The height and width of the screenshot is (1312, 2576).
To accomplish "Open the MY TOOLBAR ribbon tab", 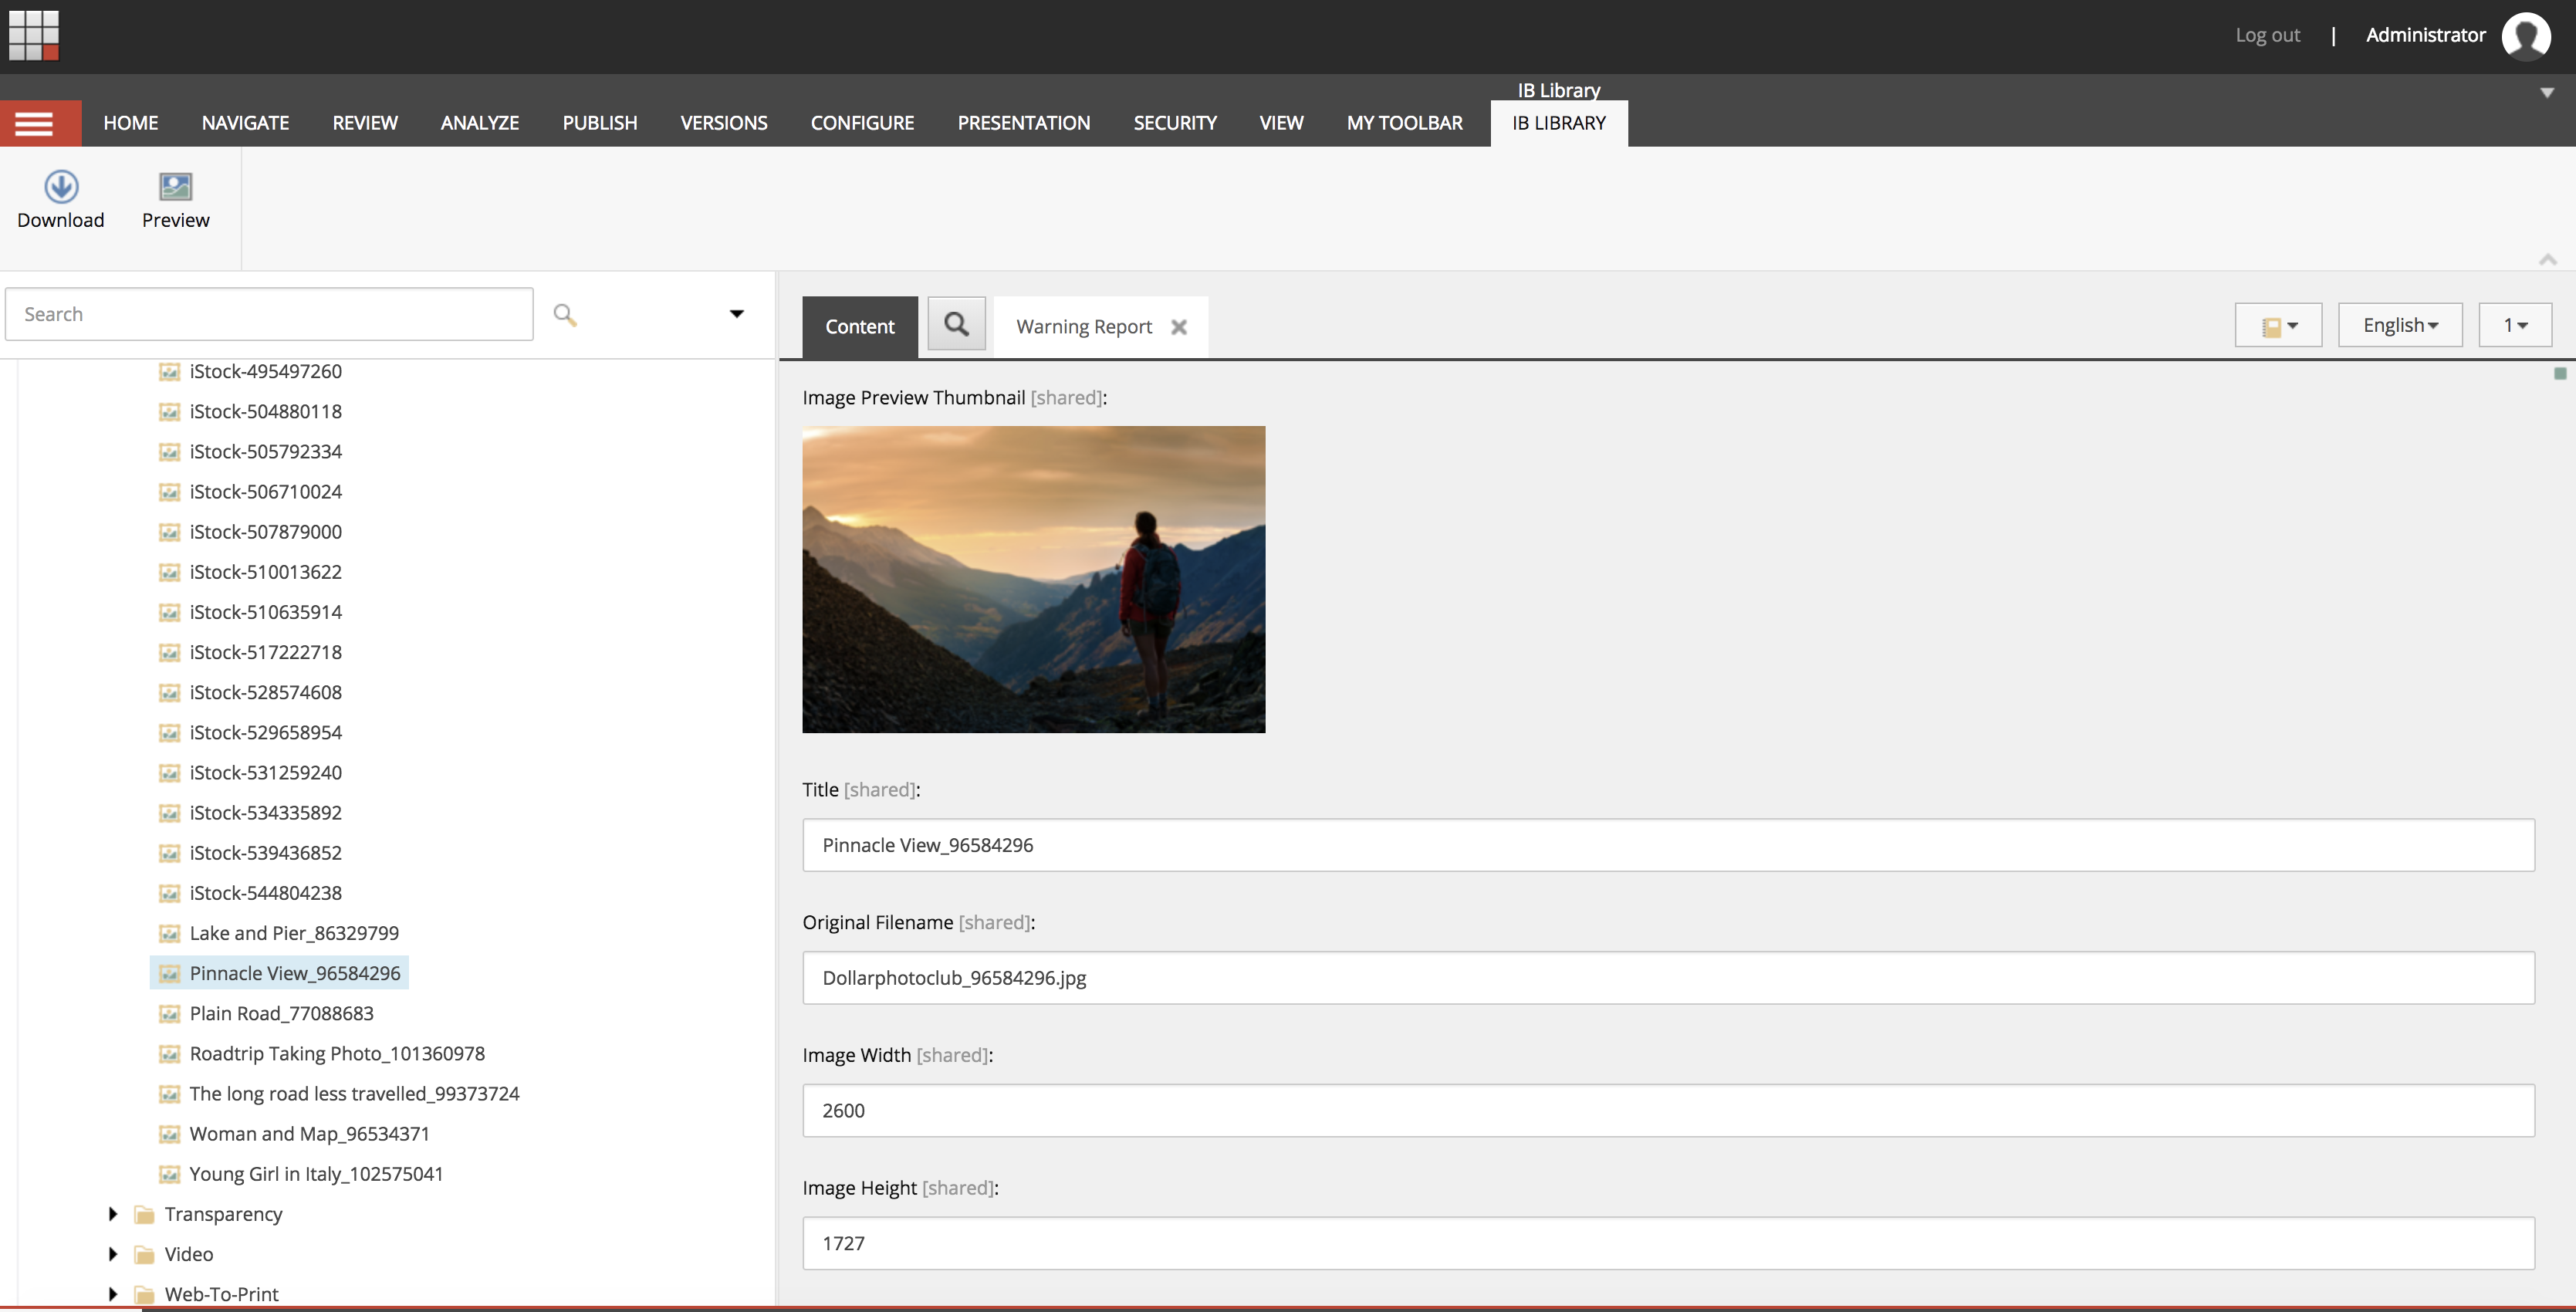I will pyautogui.click(x=1404, y=123).
